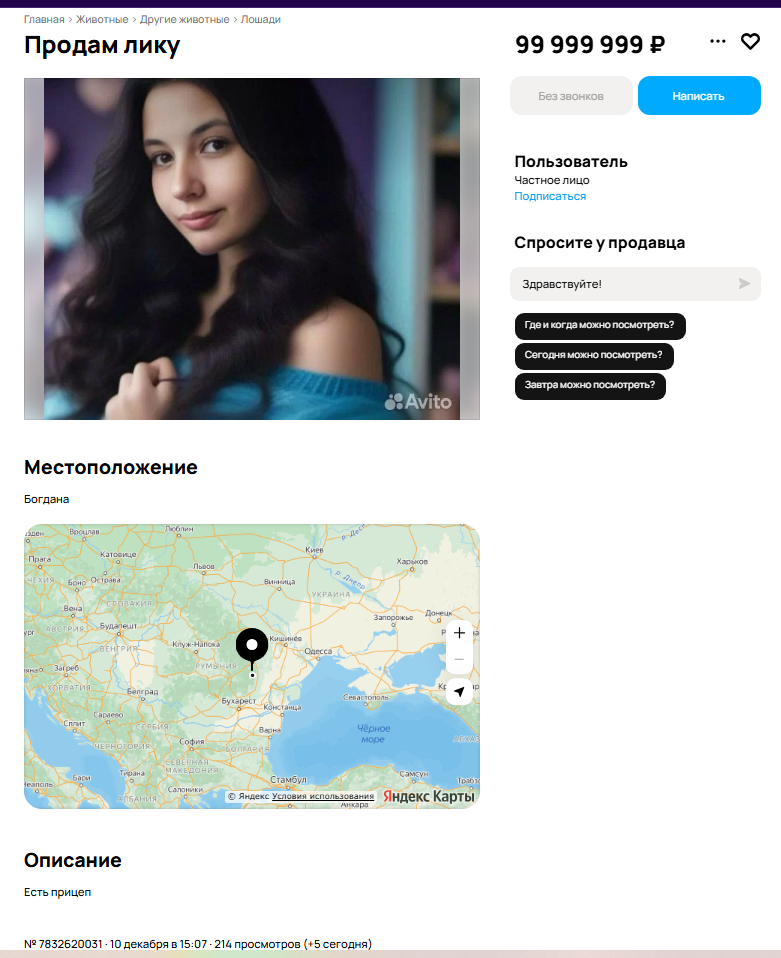Open Лошади breadcrumb category
This screenshot has height=958, width=781.
[261, 20]
